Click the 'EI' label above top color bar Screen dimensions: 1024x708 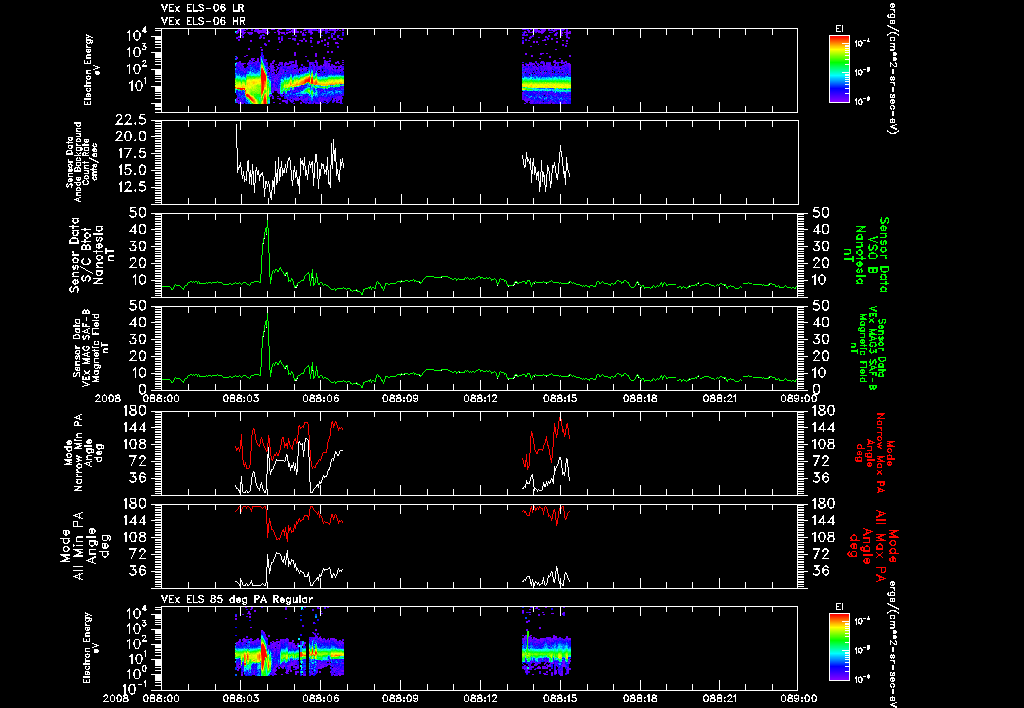pyautogui.click(x=839, y=29)
